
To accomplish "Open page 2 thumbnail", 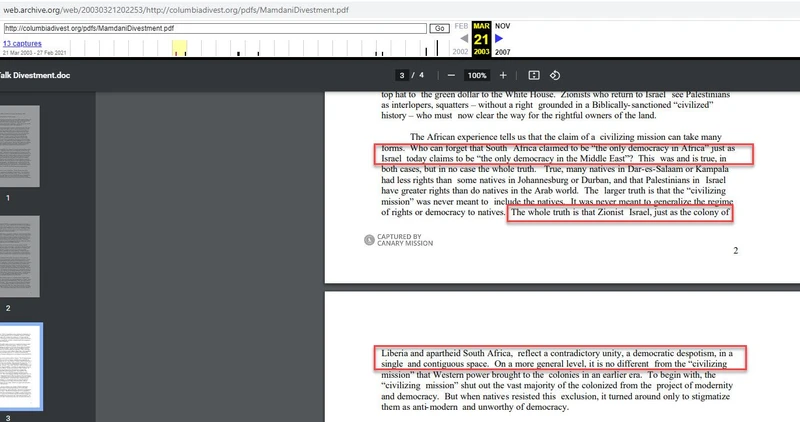I will [19, 256].
